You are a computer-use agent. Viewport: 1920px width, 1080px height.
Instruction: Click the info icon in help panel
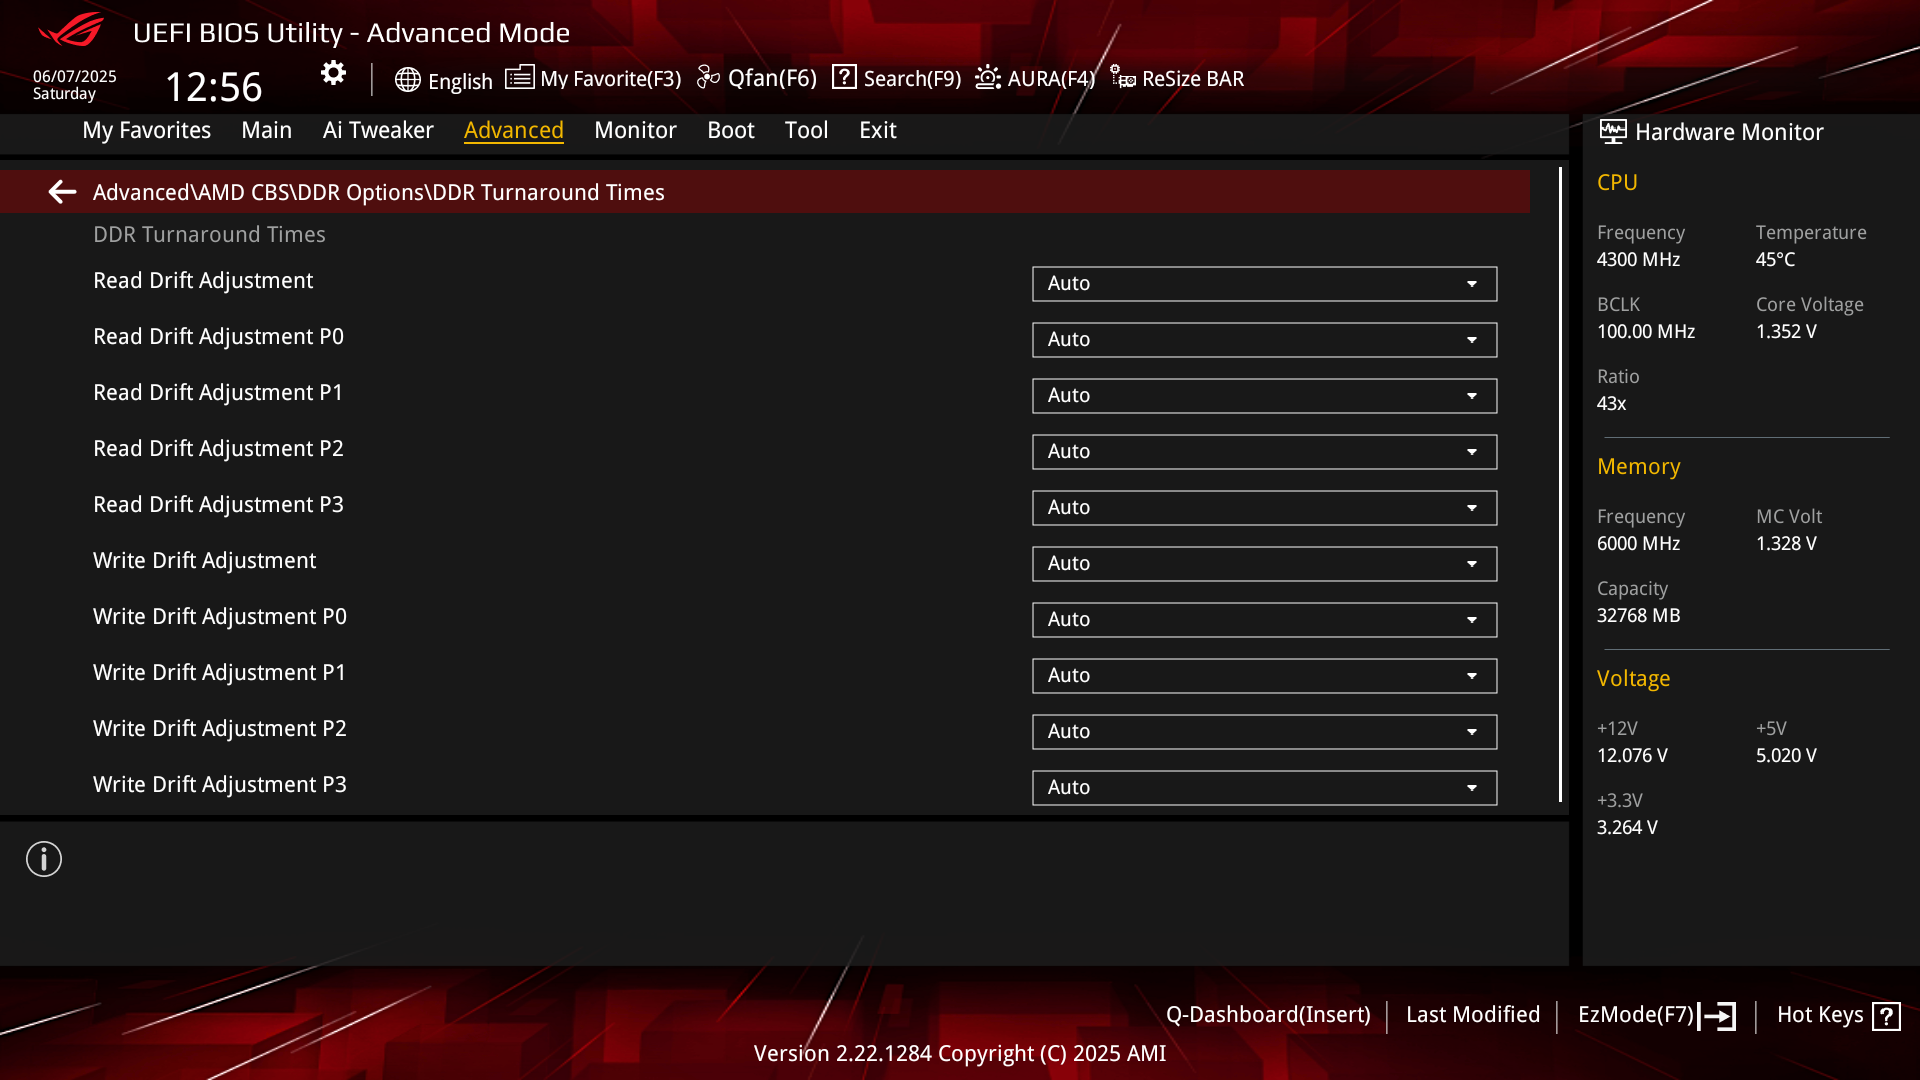pos(44,859)
